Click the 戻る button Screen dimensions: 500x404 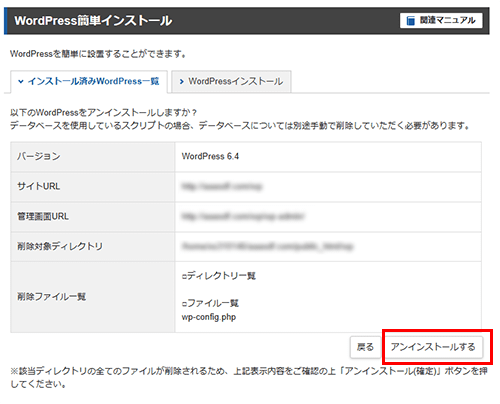click(x=365, y=347)
